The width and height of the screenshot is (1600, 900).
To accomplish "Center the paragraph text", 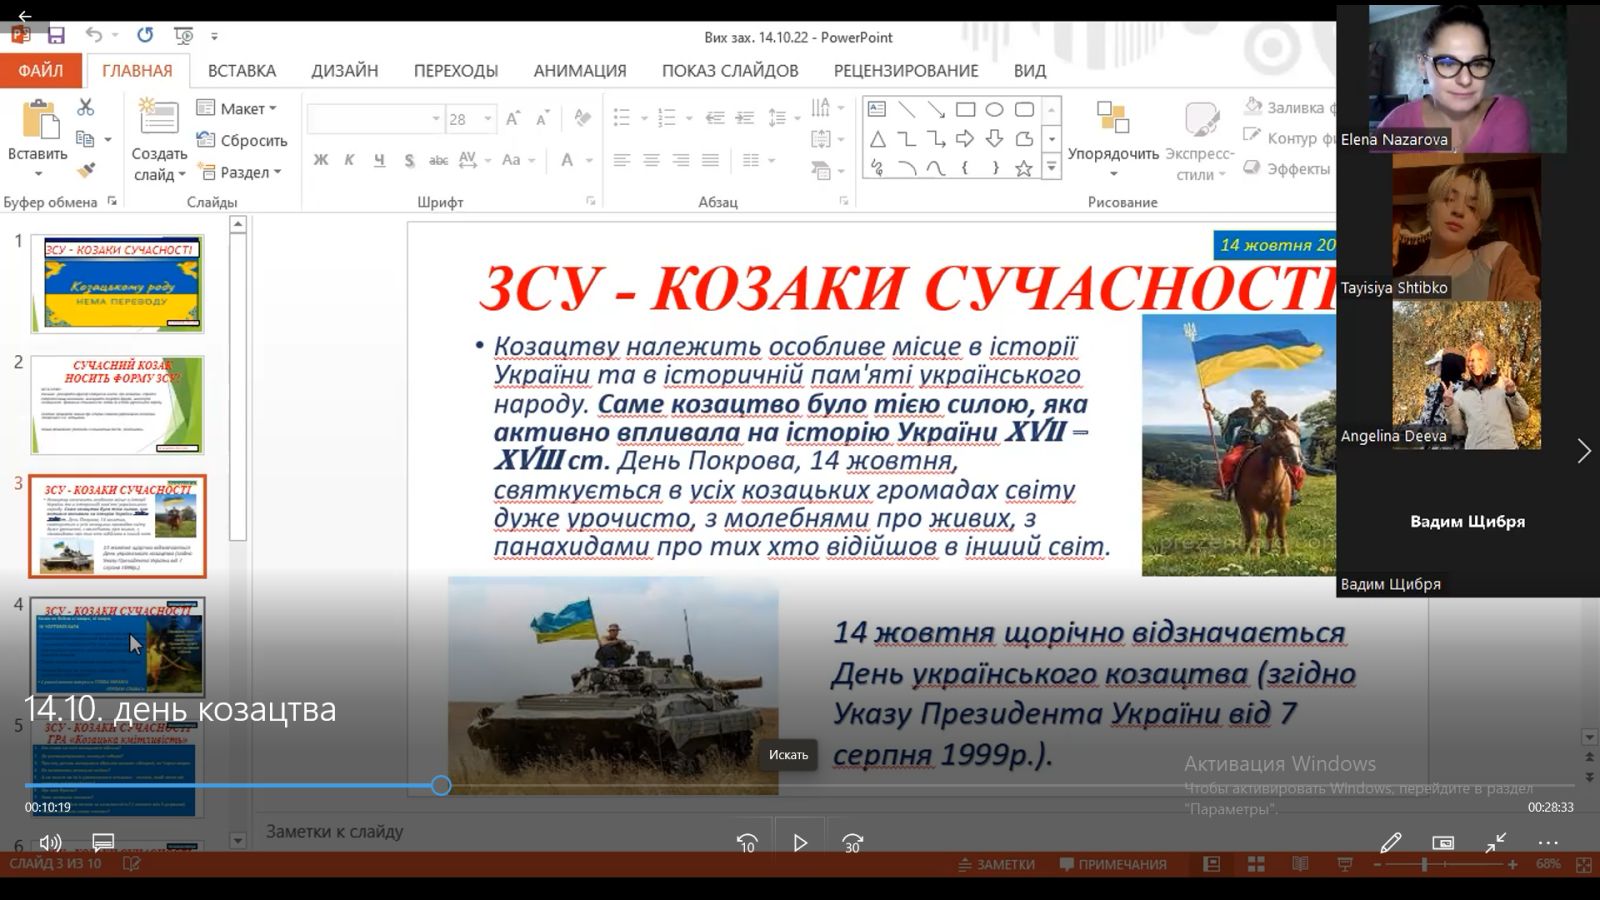I will [651, 160].
